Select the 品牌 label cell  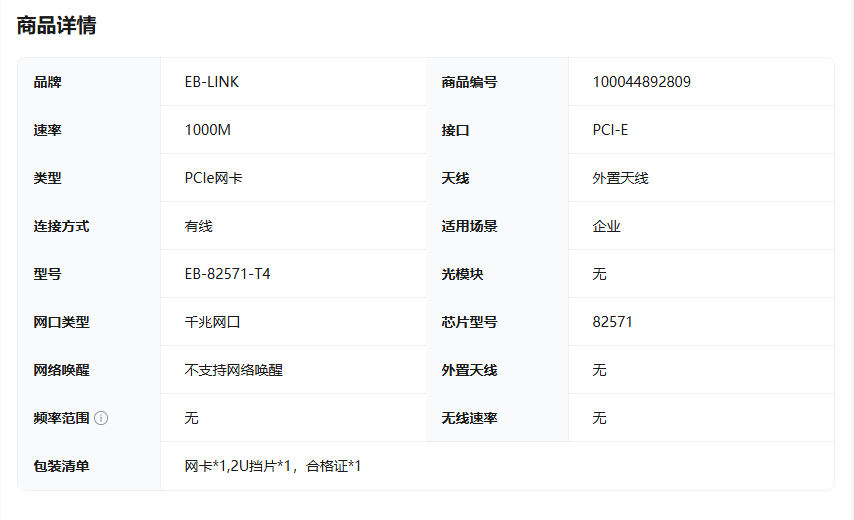pos(89,82)
